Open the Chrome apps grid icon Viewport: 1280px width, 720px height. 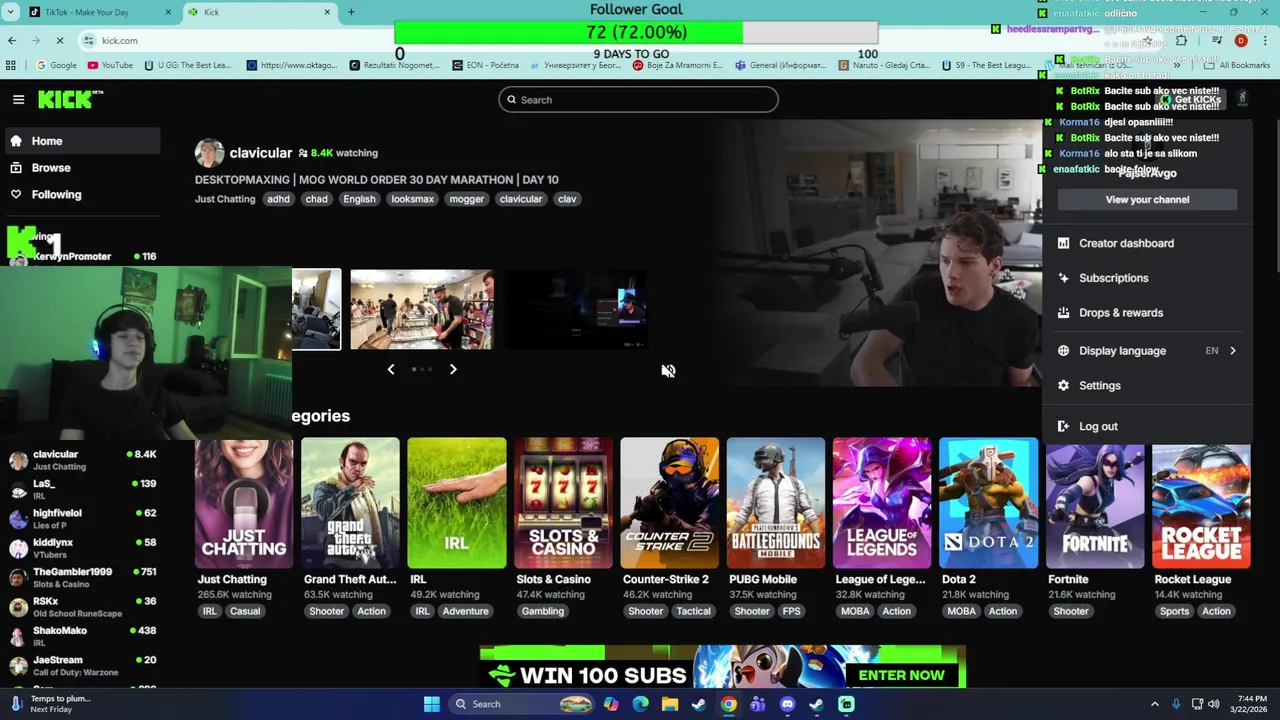pyautogui.click(x=11, y=65)
